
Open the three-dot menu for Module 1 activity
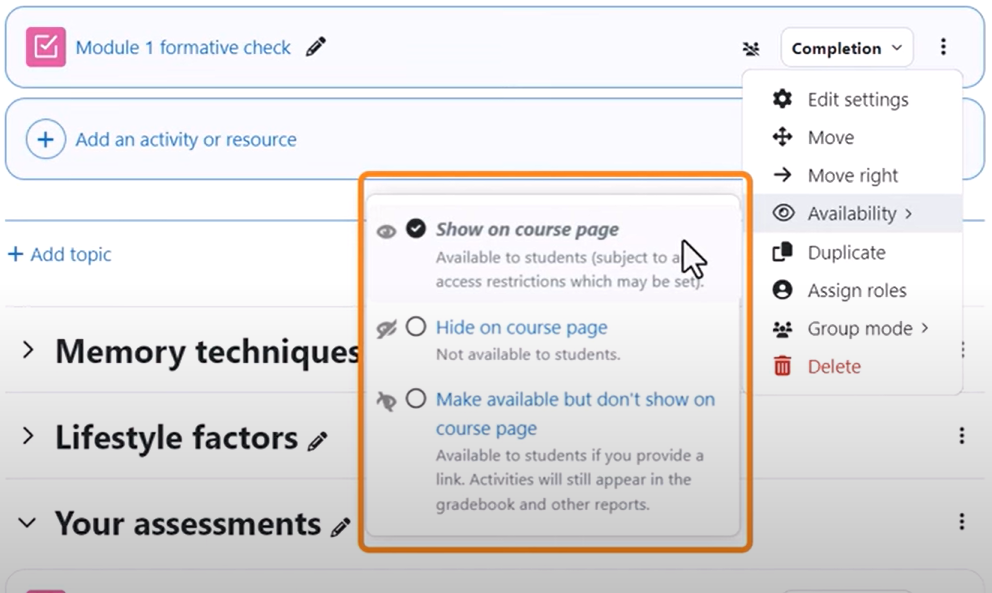coord(943,47)
